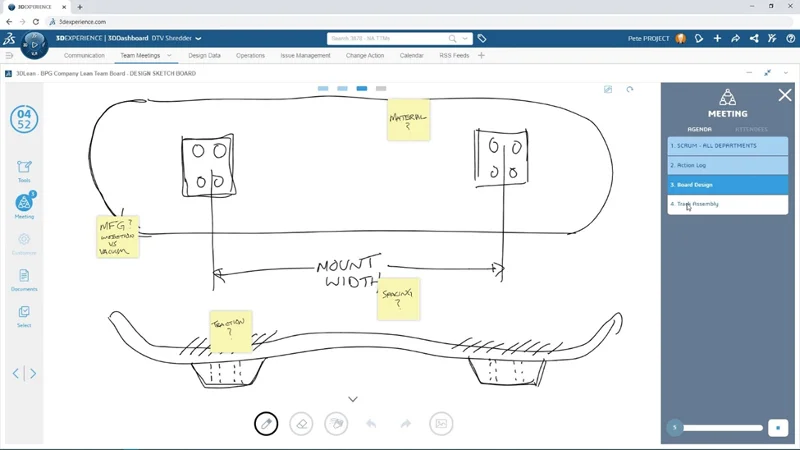Stop the meeting timer square button

(778, 428)
